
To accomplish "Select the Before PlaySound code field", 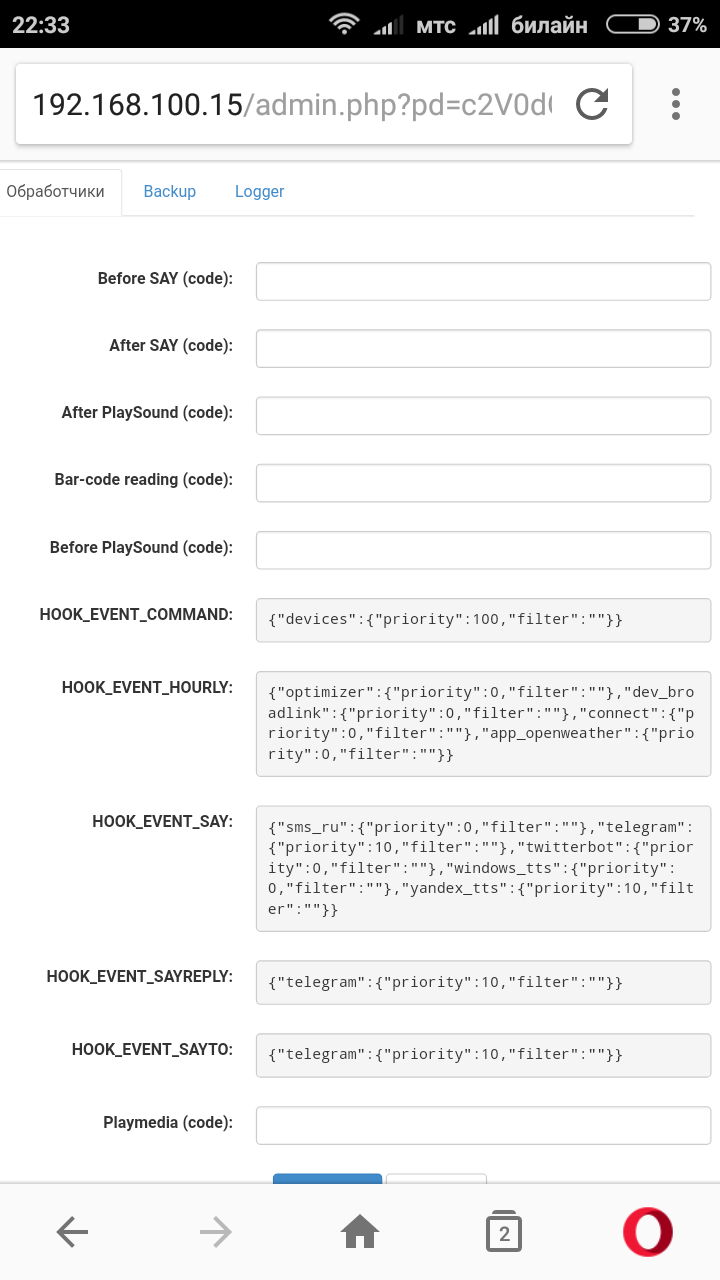I will tap(482, 549).
